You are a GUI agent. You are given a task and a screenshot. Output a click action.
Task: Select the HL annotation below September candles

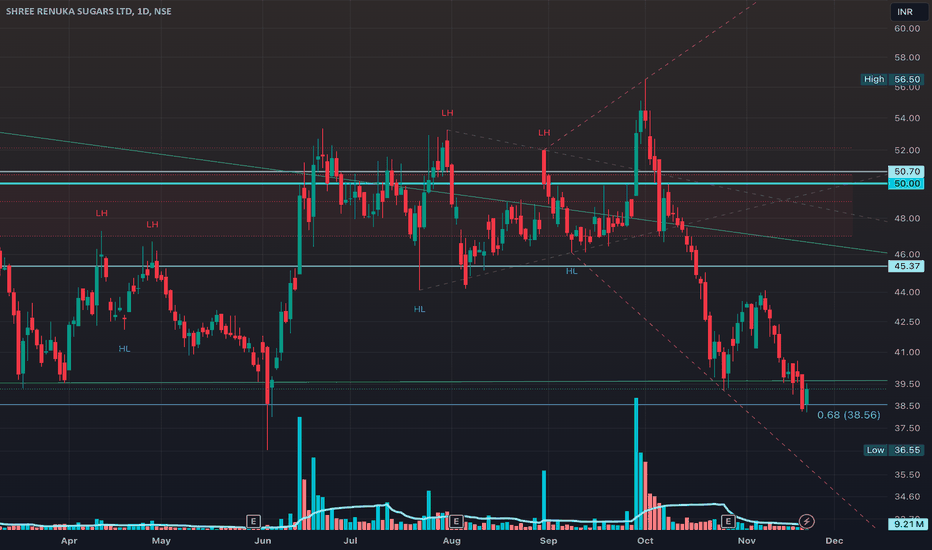tap(571, 271)
